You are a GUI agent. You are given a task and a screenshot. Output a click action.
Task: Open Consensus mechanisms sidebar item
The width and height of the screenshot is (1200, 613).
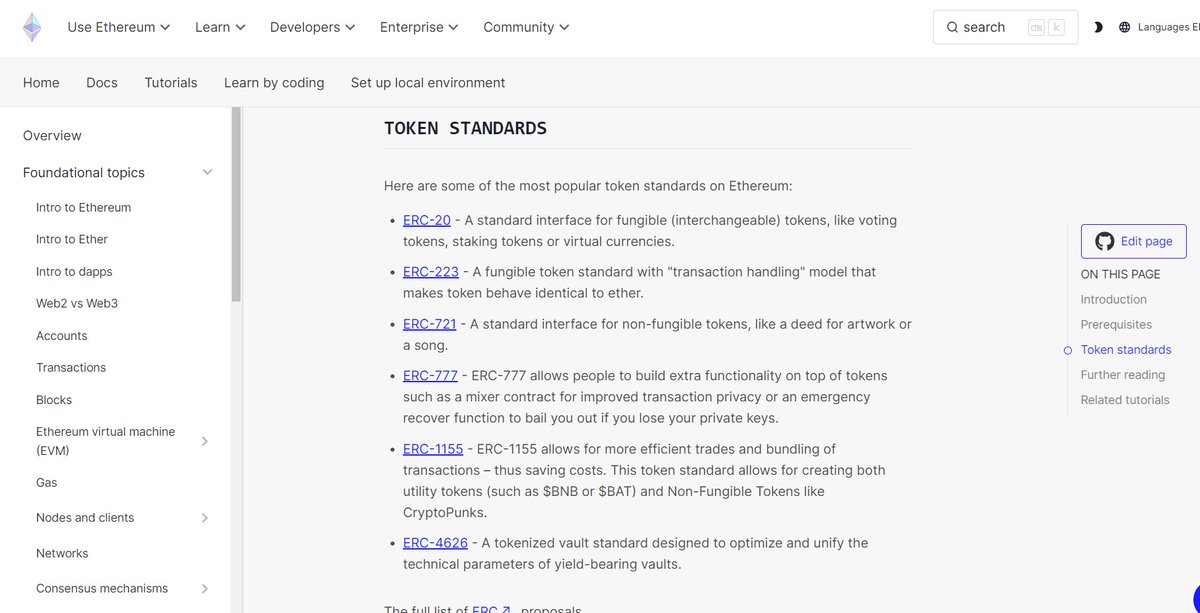point(102,589)
